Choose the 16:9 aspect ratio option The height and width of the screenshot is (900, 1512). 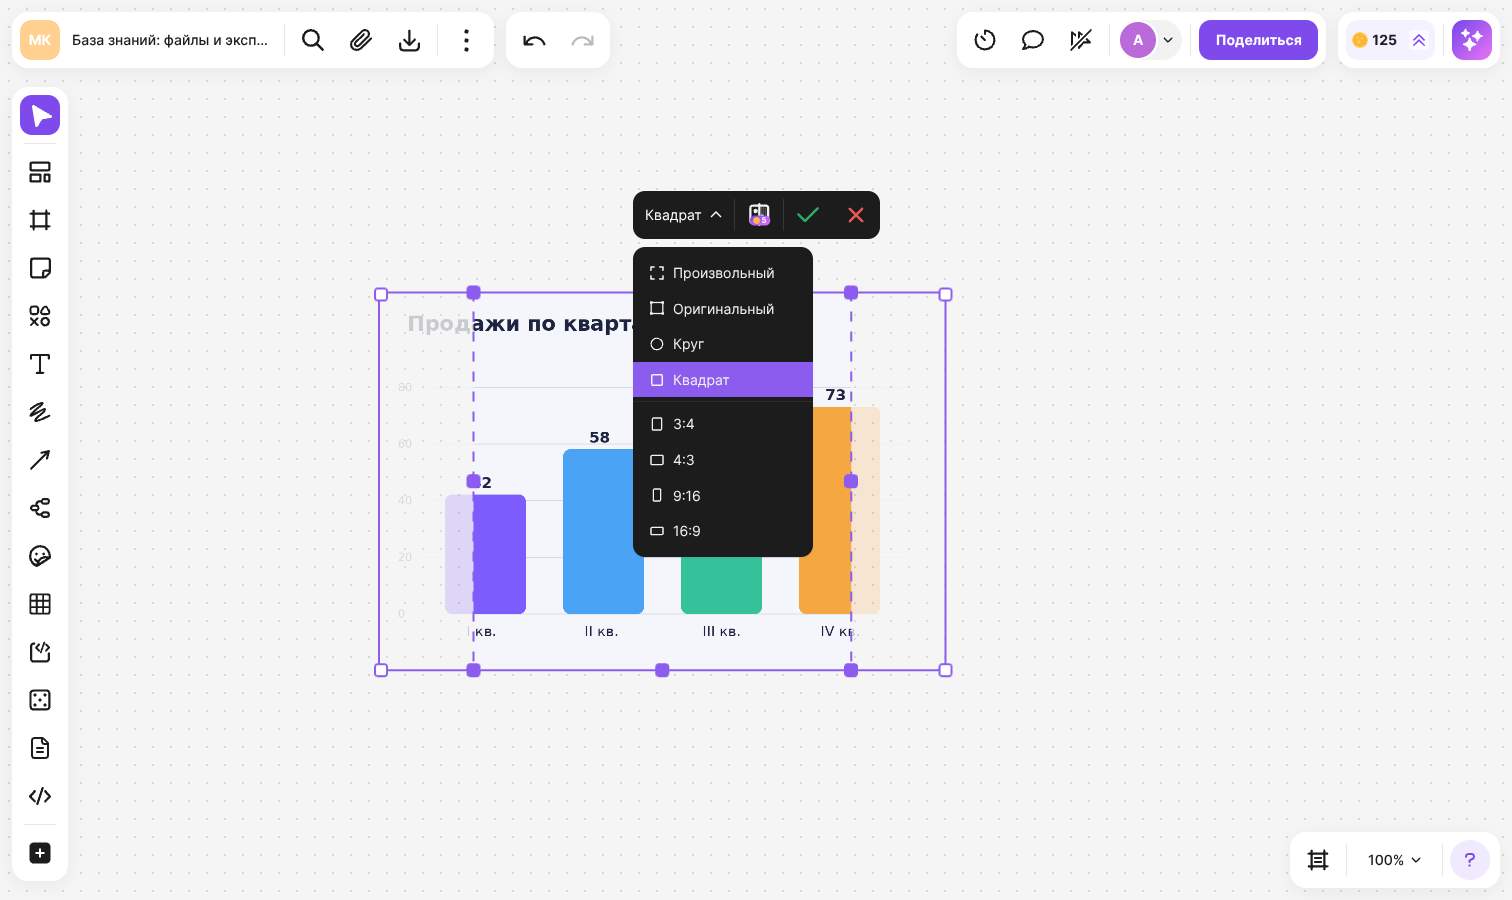click(x=723, y=531)
